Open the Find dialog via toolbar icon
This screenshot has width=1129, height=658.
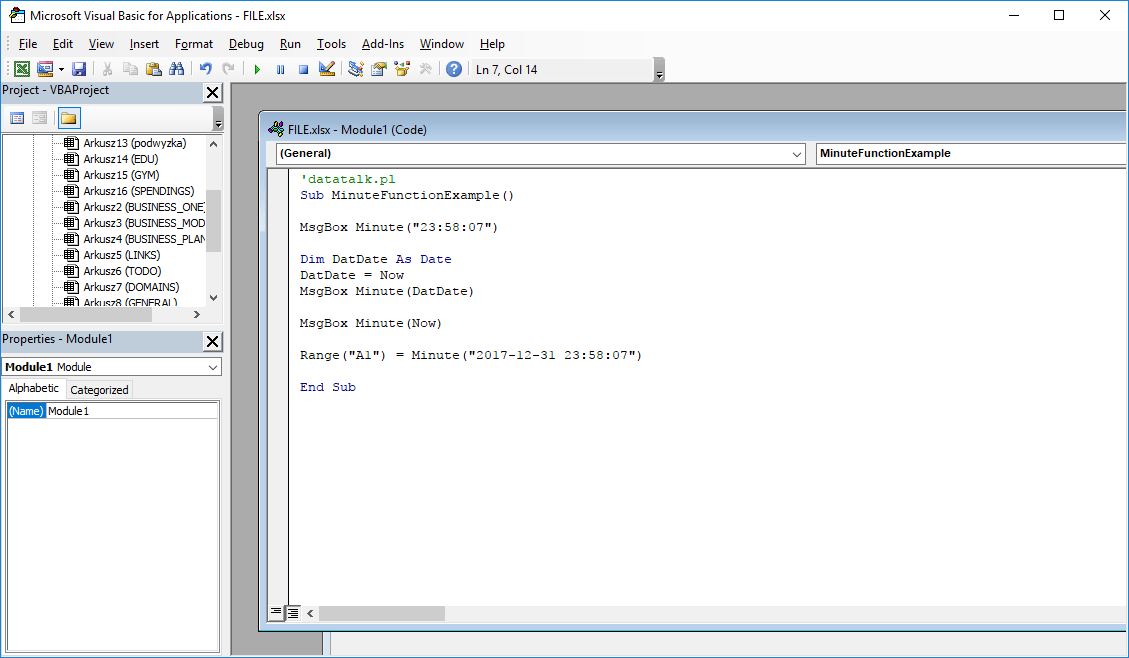176,68
